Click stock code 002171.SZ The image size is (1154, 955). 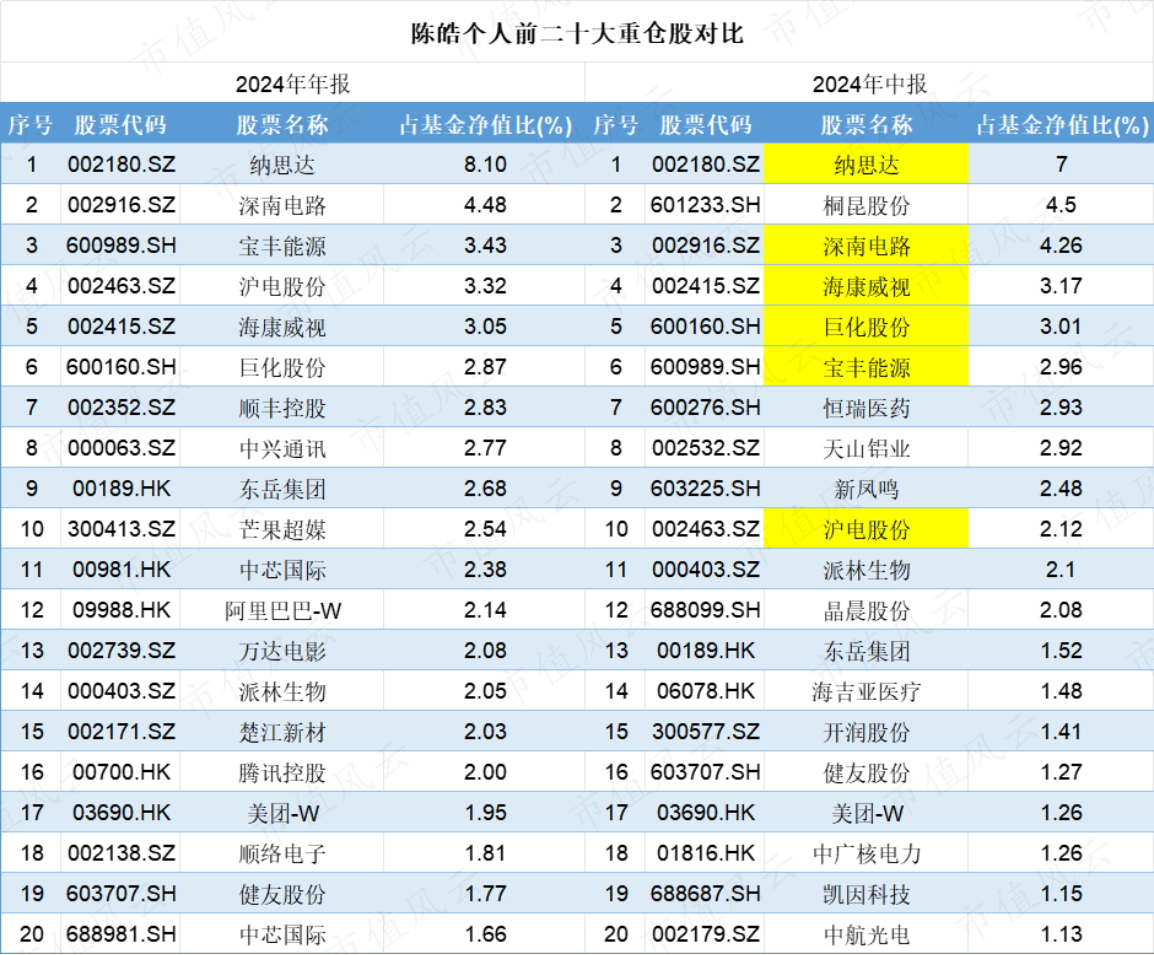(x=121, y=731)
